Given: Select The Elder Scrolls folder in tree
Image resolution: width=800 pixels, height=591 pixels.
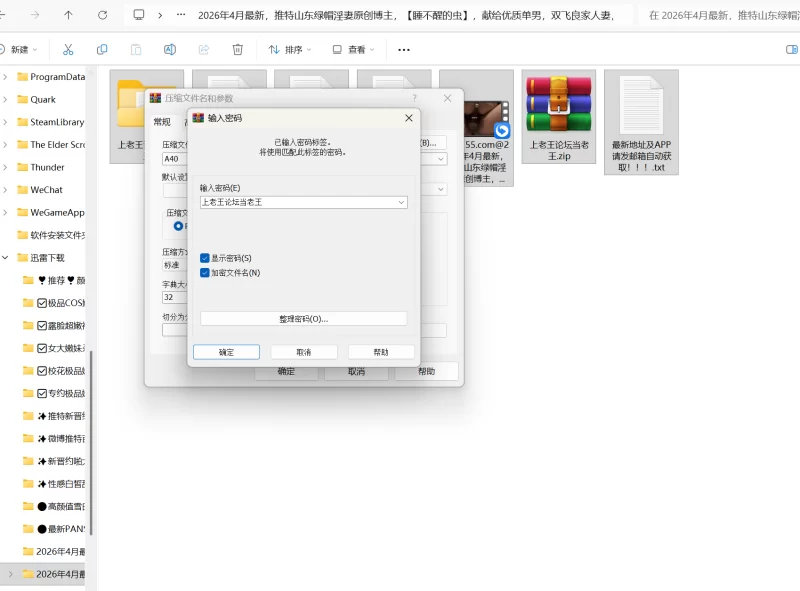Looking at the screenshot, I should point(51,145).
